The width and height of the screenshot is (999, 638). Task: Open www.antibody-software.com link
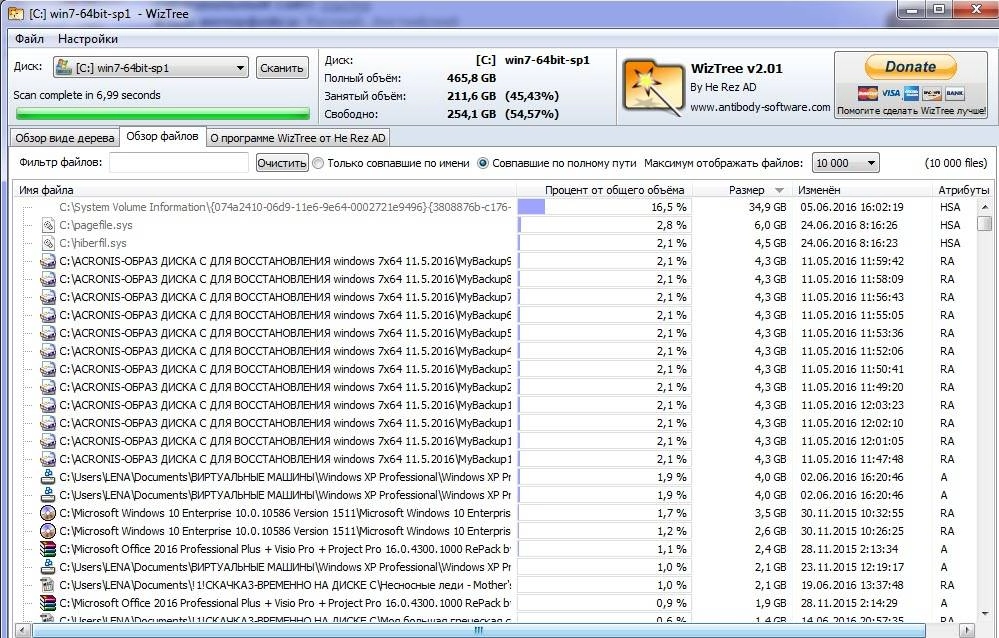coord(760,107)
